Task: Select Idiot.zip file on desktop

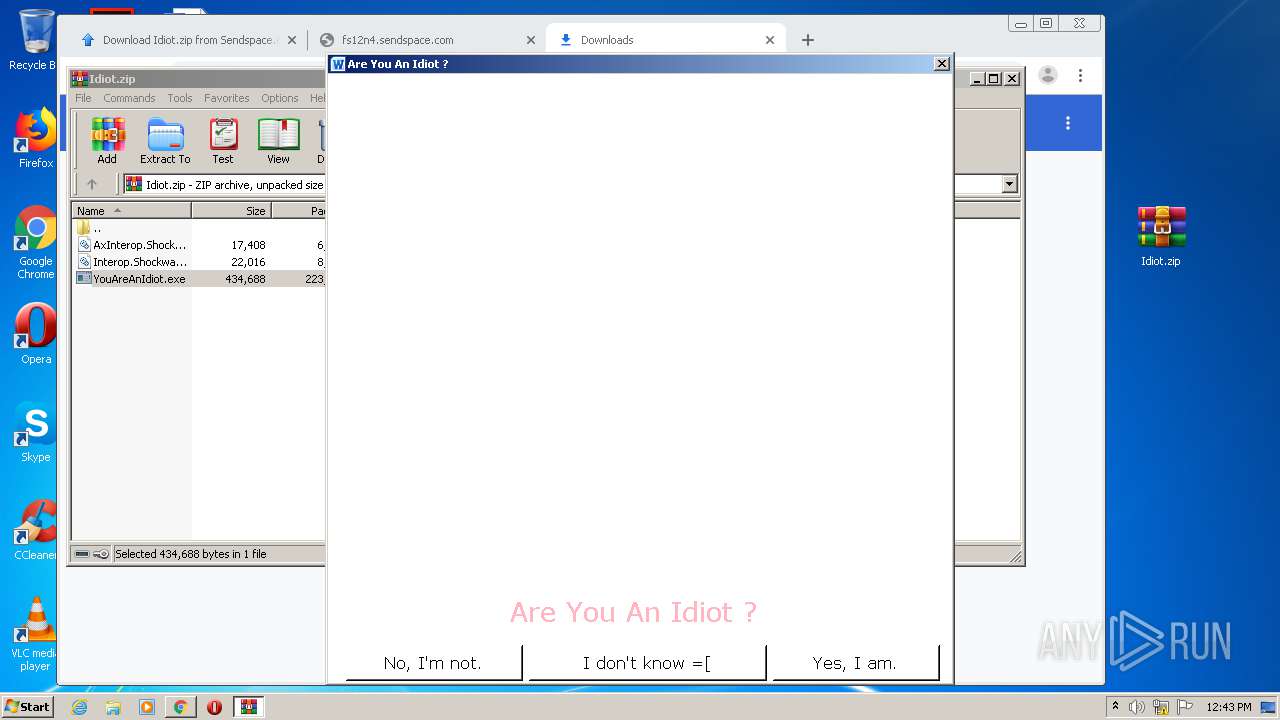Action: (1160, 236)
